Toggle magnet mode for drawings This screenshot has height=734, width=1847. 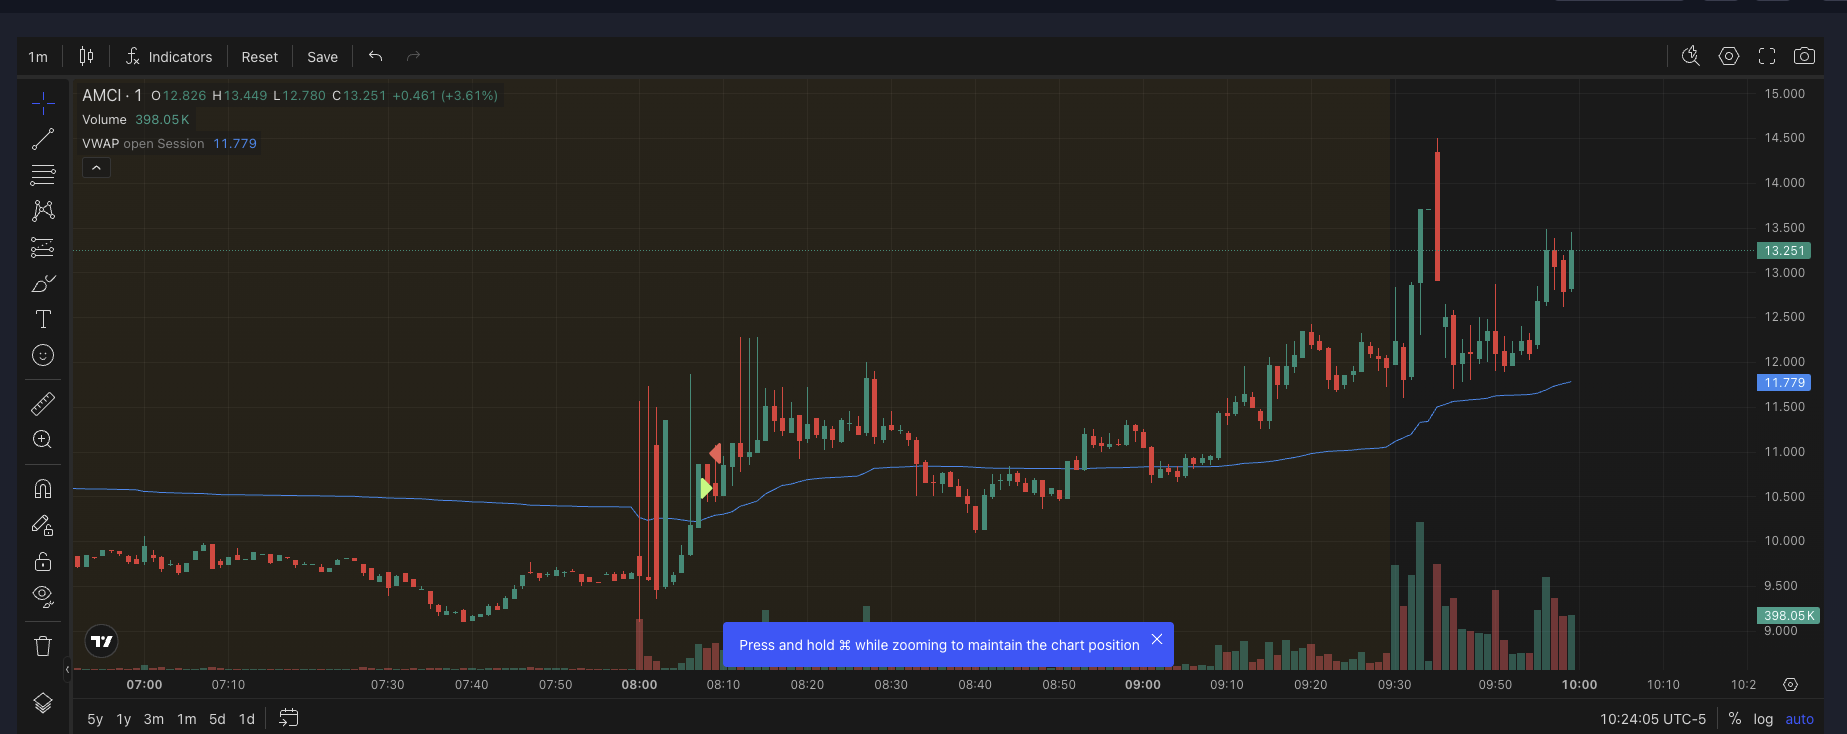coord(43,488)
